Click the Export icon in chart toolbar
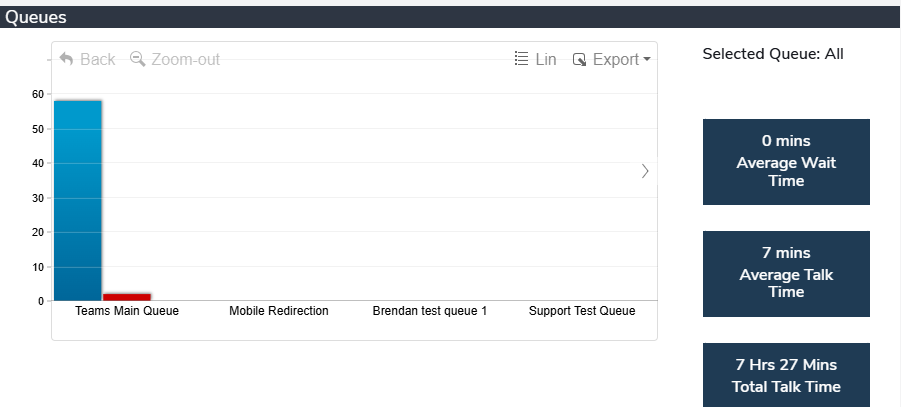This screenshot has height=407, width=901. tap(579, 60)
